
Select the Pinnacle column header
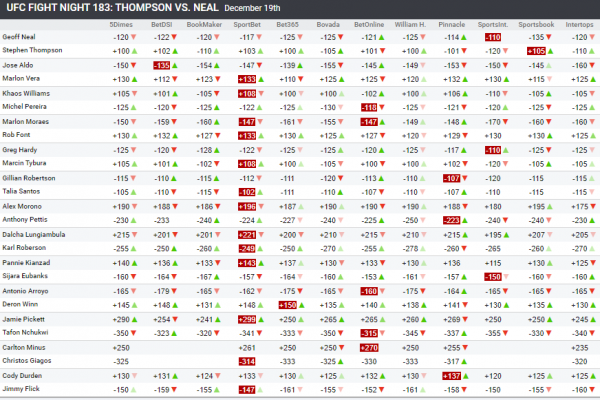[452, 24]
